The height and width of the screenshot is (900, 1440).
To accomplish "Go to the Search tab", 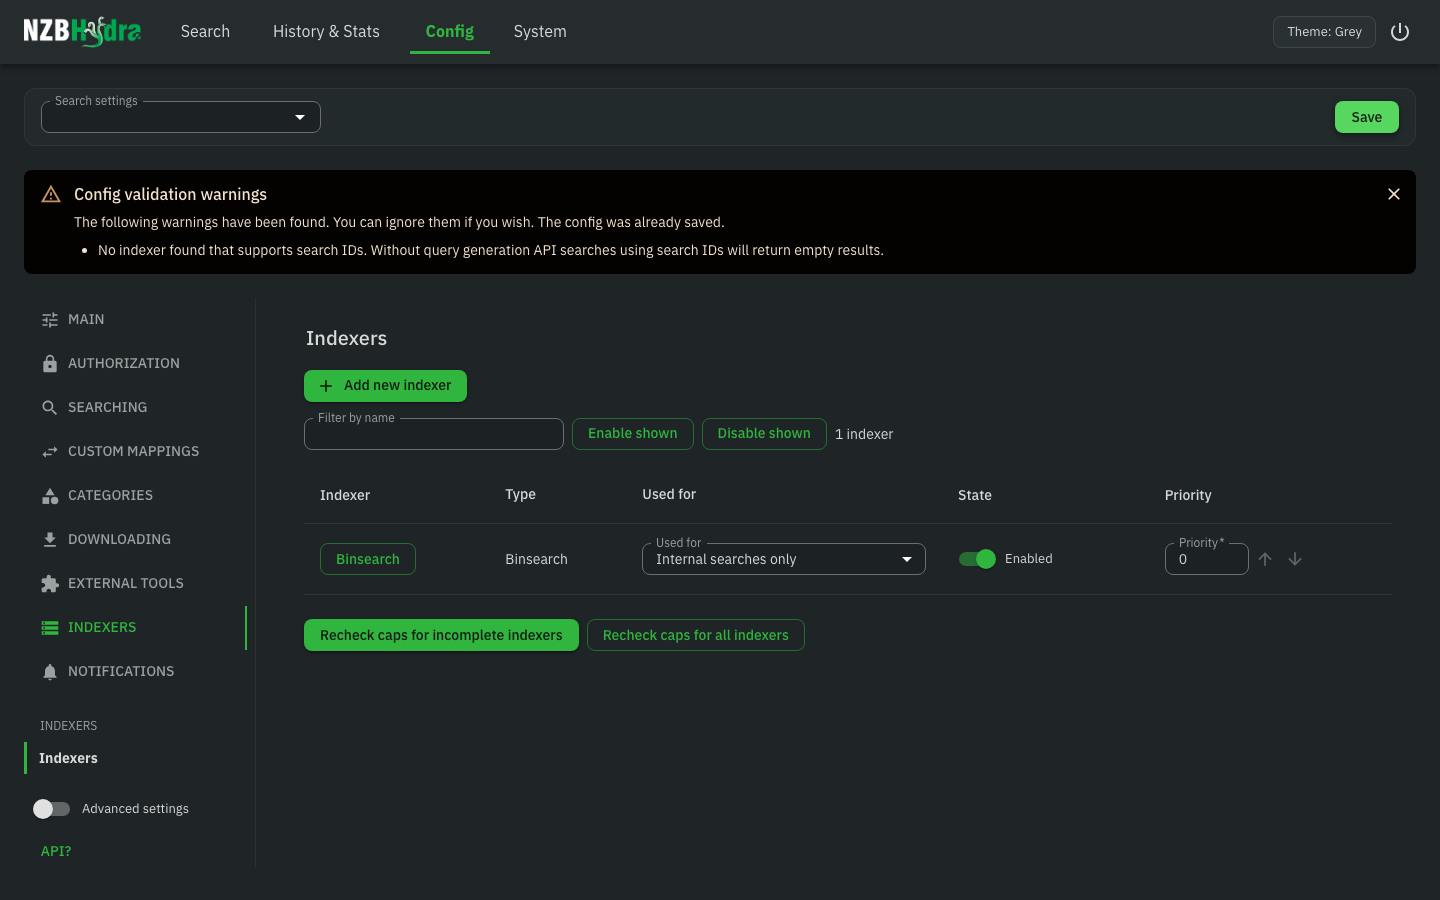I will click(205, 31).
